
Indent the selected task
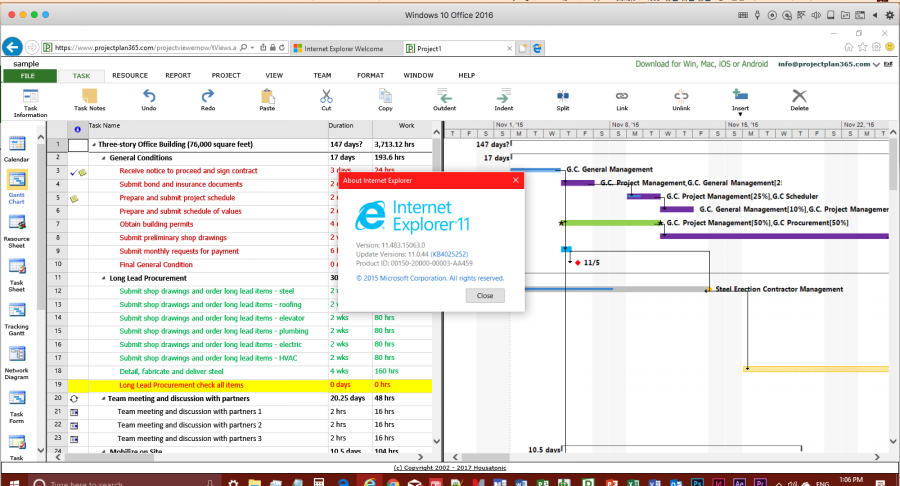point(503,99)
